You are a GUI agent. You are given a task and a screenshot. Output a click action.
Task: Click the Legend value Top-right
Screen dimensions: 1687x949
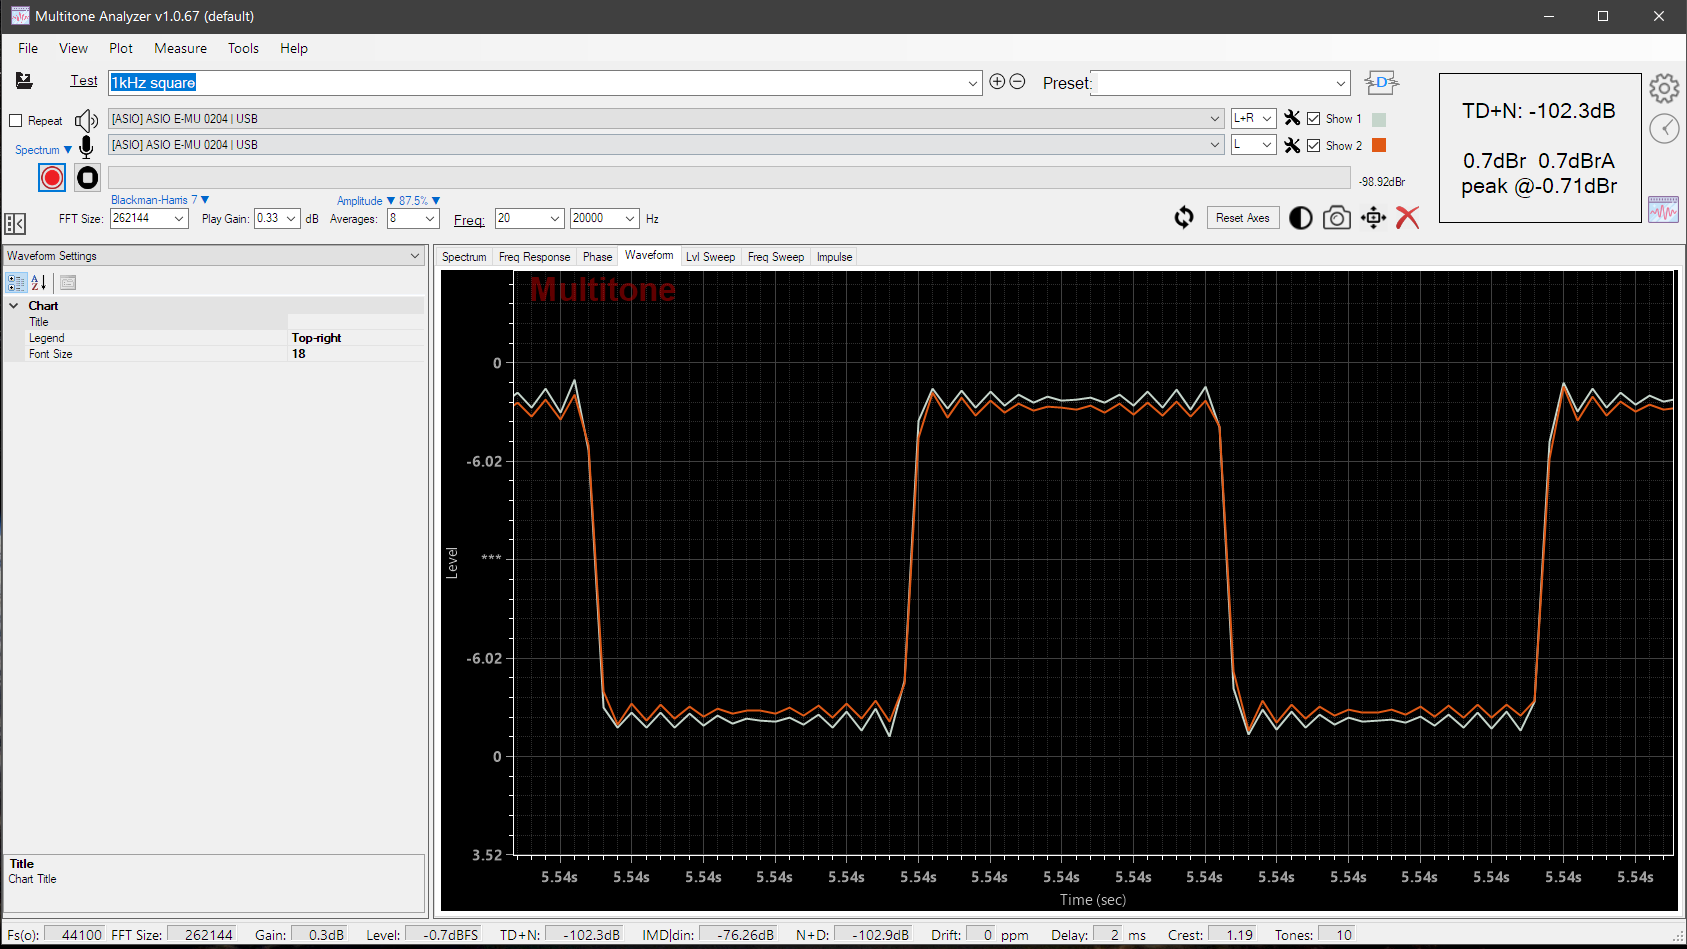tap(356, 338)
